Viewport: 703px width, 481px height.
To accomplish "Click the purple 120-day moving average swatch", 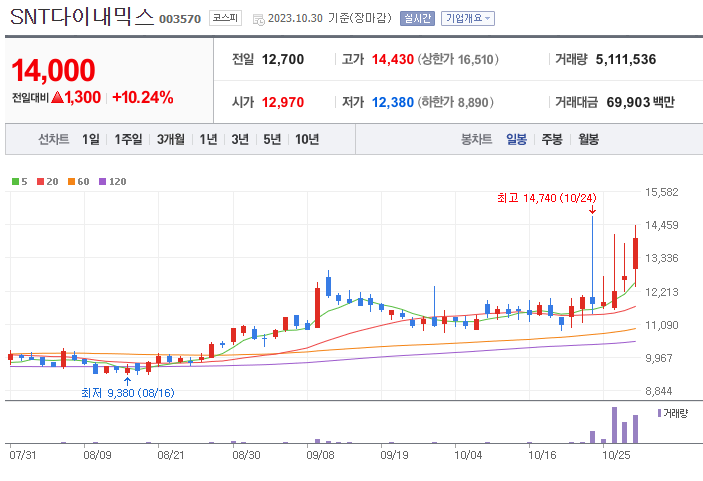I will pyautogui.click(x=102, y=182).
